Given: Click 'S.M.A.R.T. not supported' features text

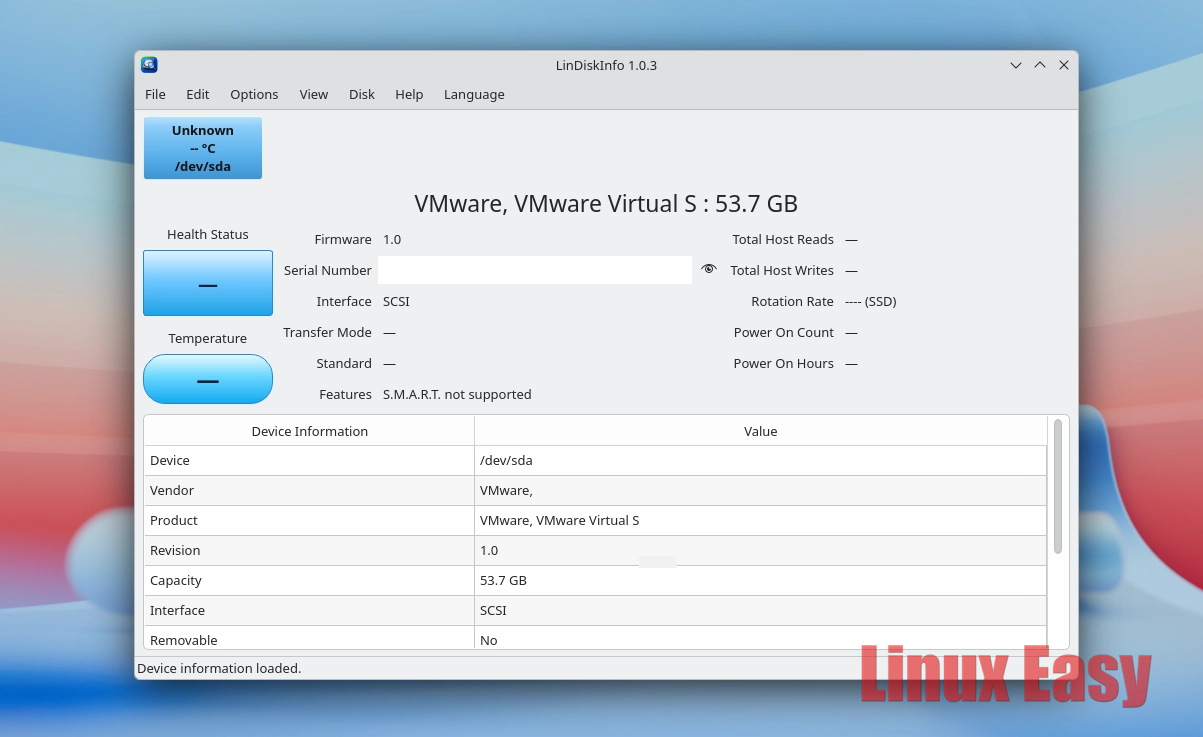Looking at the screenshot, I should [x=457, y=394].
